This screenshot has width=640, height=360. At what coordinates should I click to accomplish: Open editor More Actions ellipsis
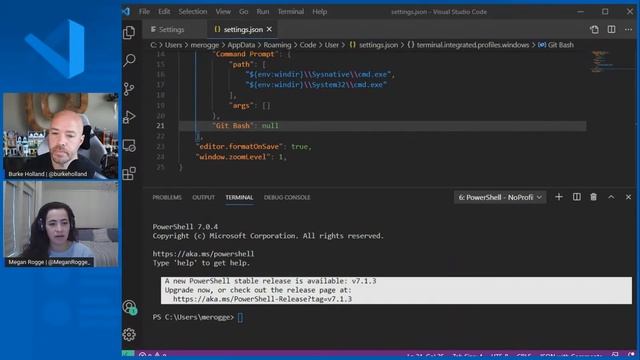point(628,29)
